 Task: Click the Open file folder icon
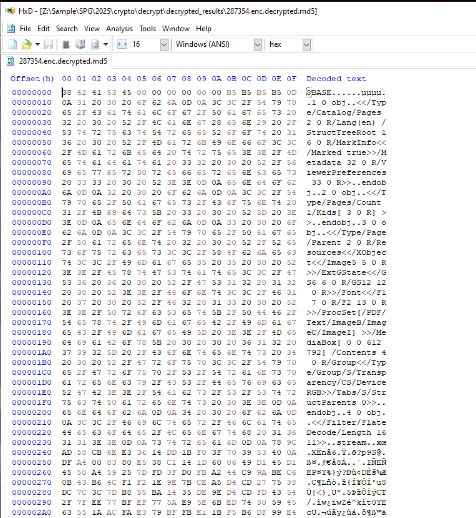click(26, 44)
